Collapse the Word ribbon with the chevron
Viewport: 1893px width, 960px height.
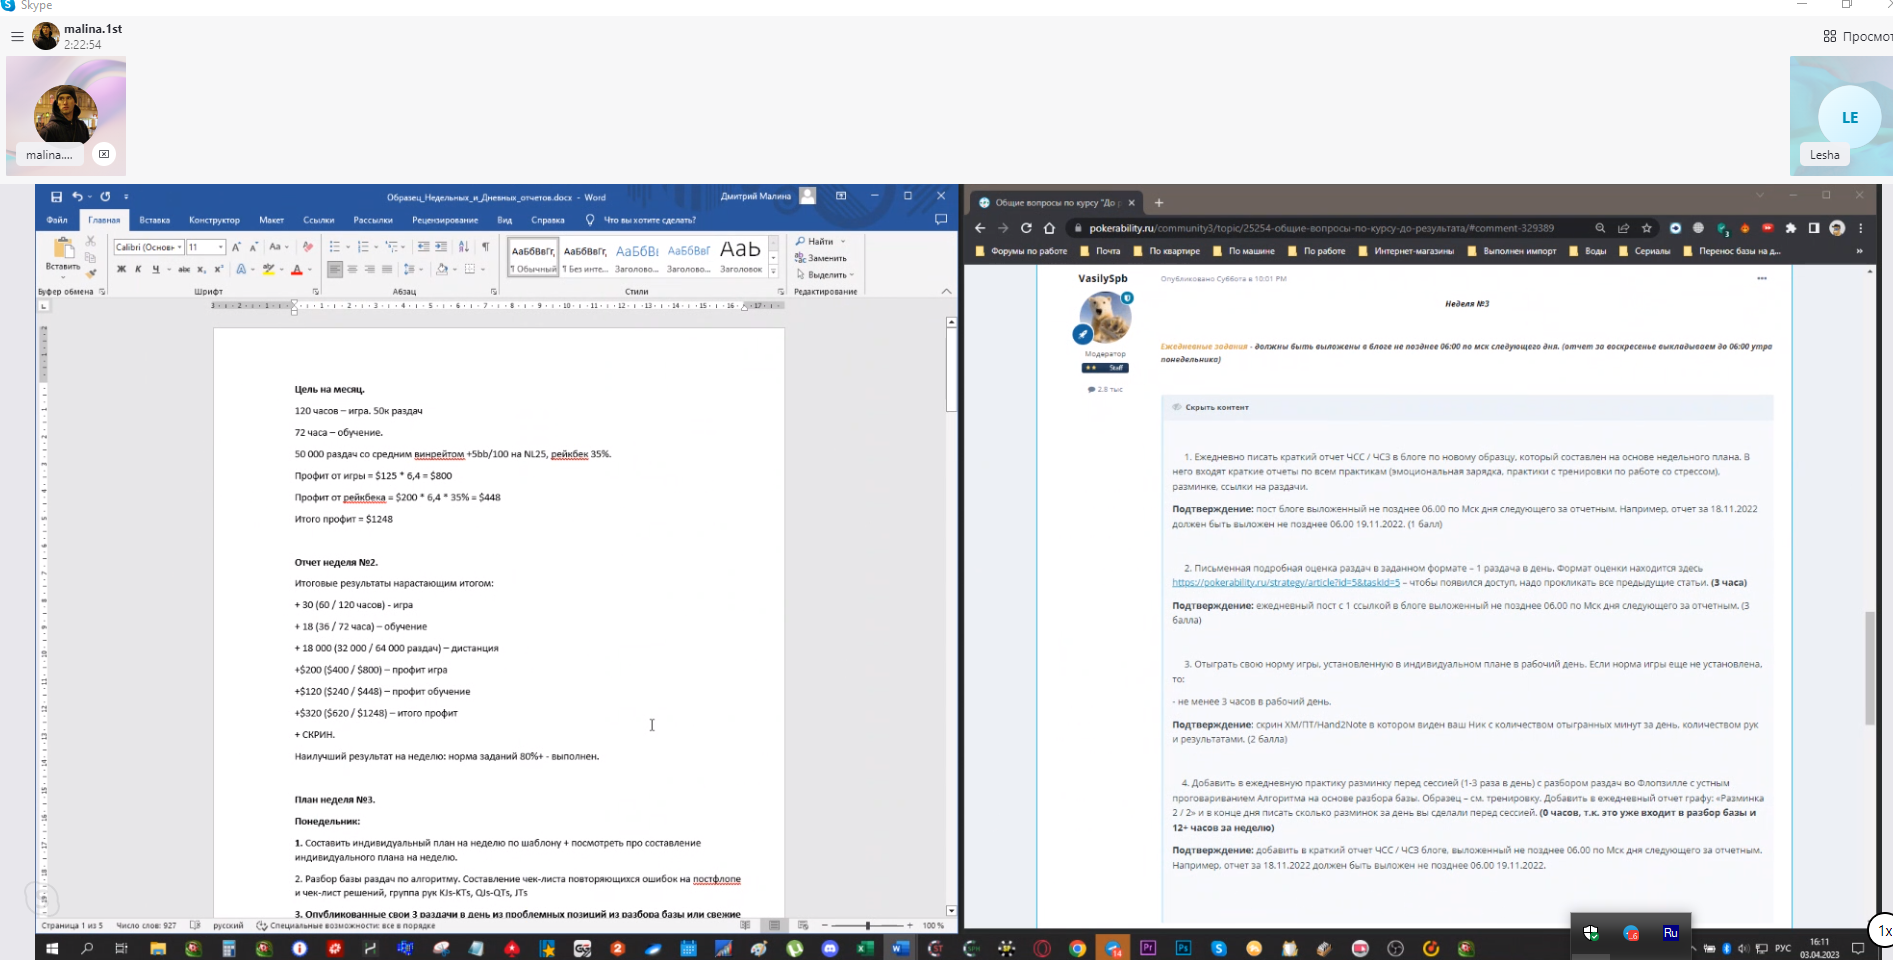[946, 291]
